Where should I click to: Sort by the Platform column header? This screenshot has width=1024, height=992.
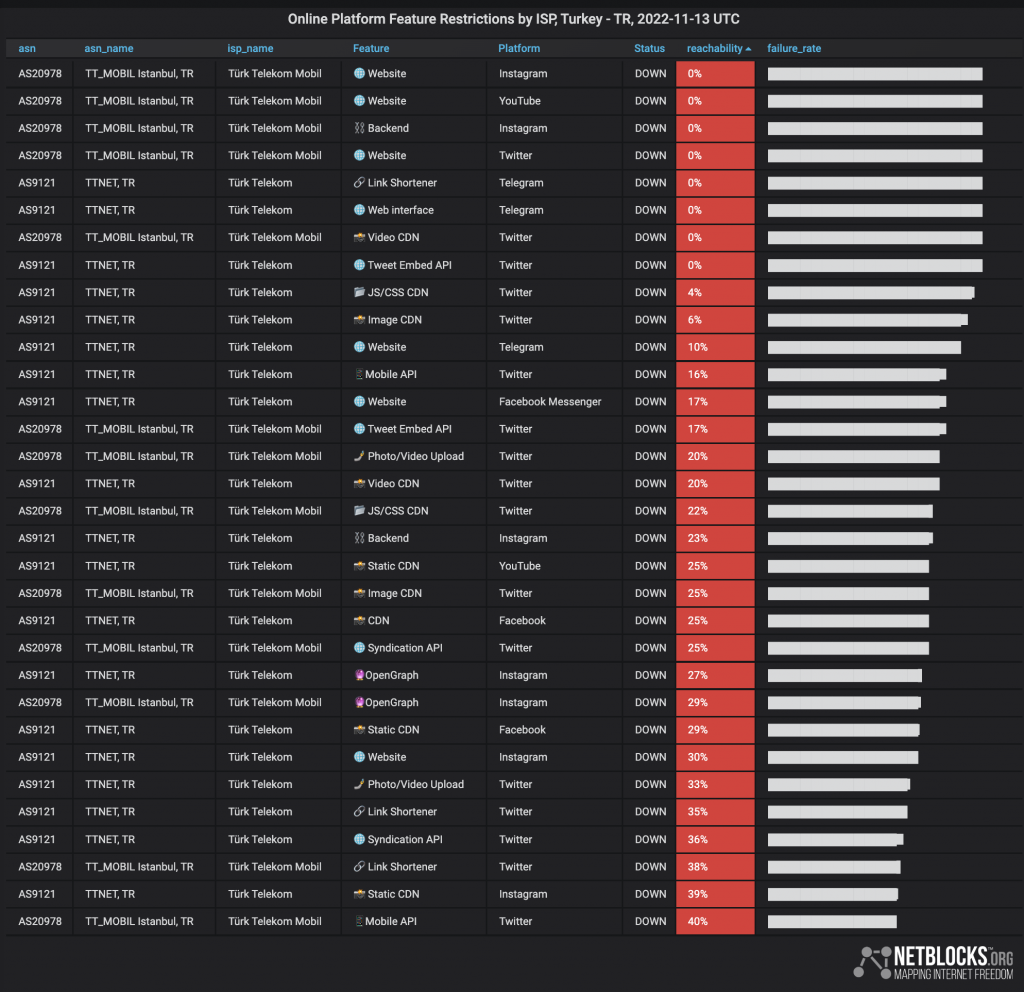pos(519,48)
